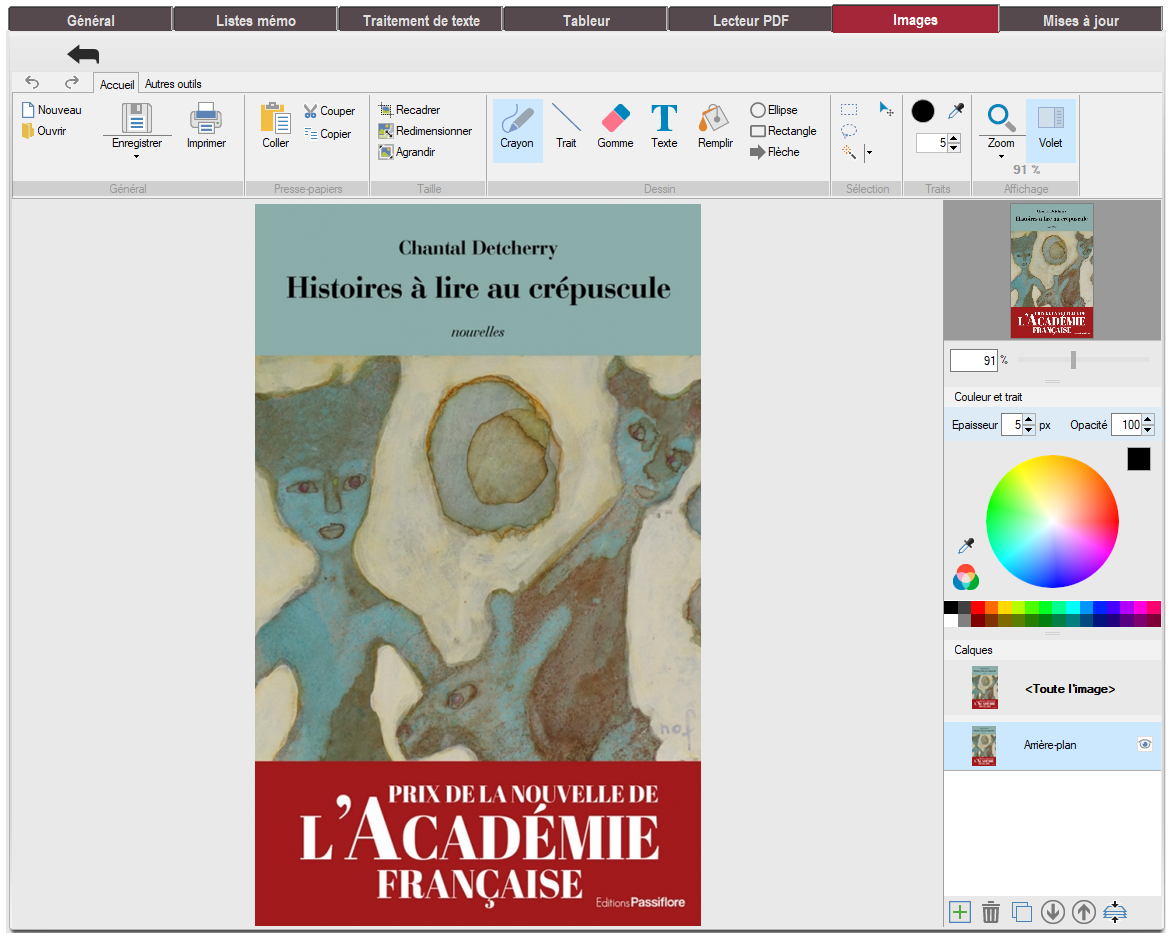The width and height of the screenshot is (1172, 939).
Task: Activate the lasso selection tool
Action: [849, 131]
